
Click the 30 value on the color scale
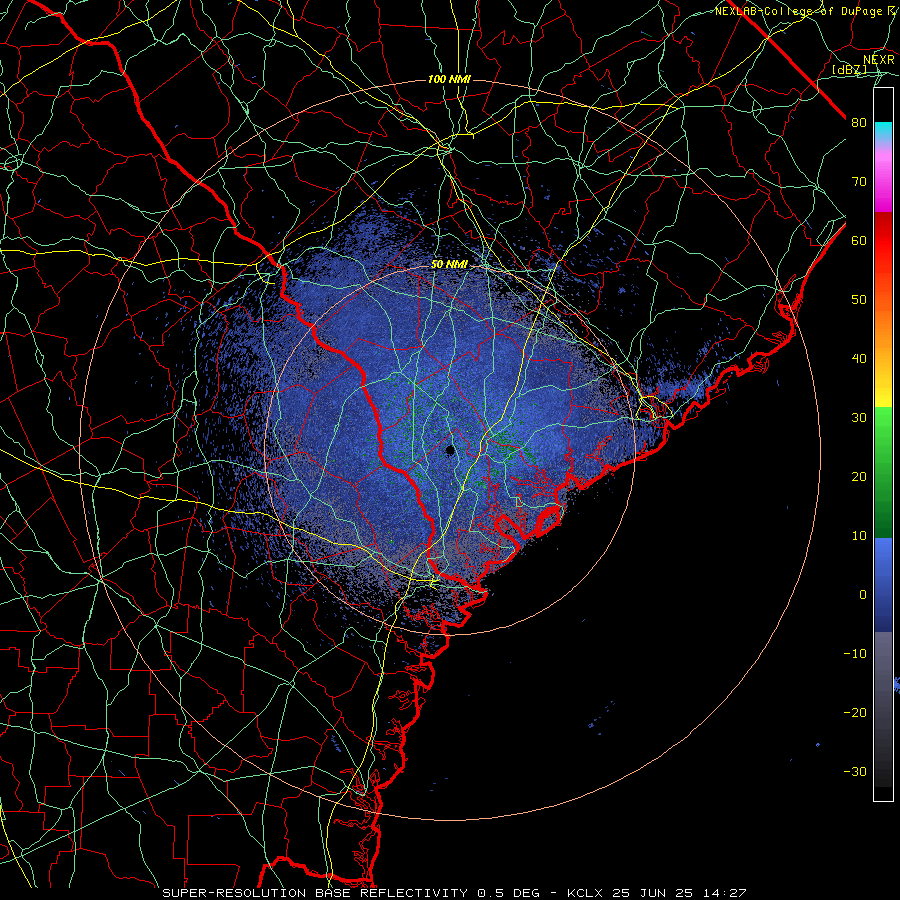click(859, 418)
